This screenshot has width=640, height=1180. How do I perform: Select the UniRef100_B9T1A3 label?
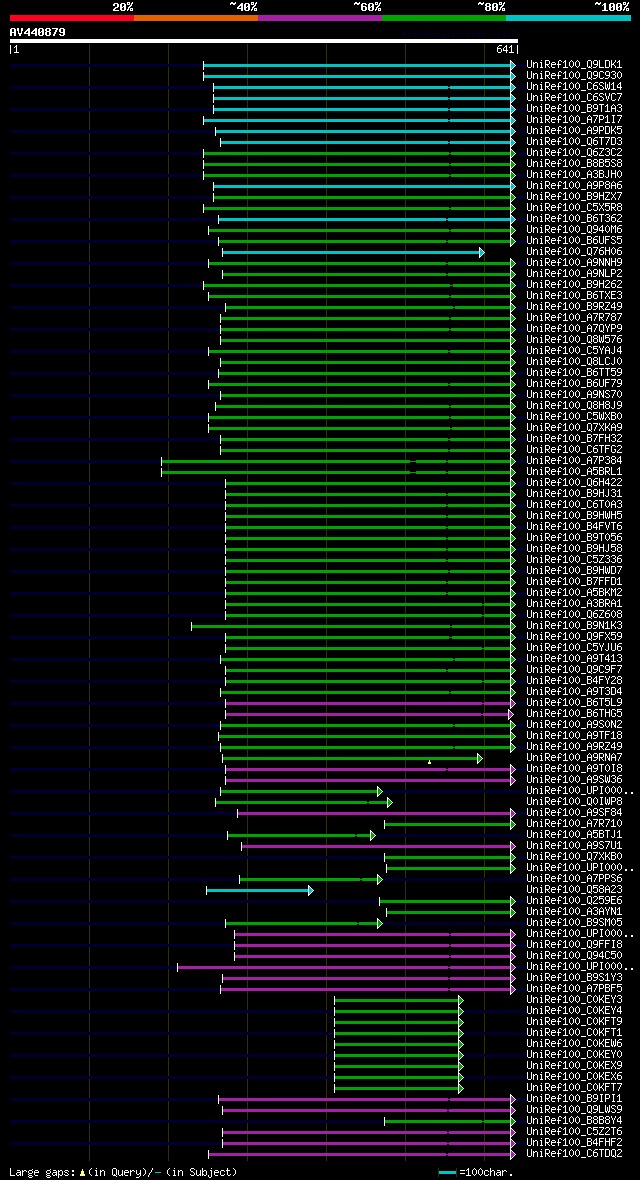pos(574,108)
